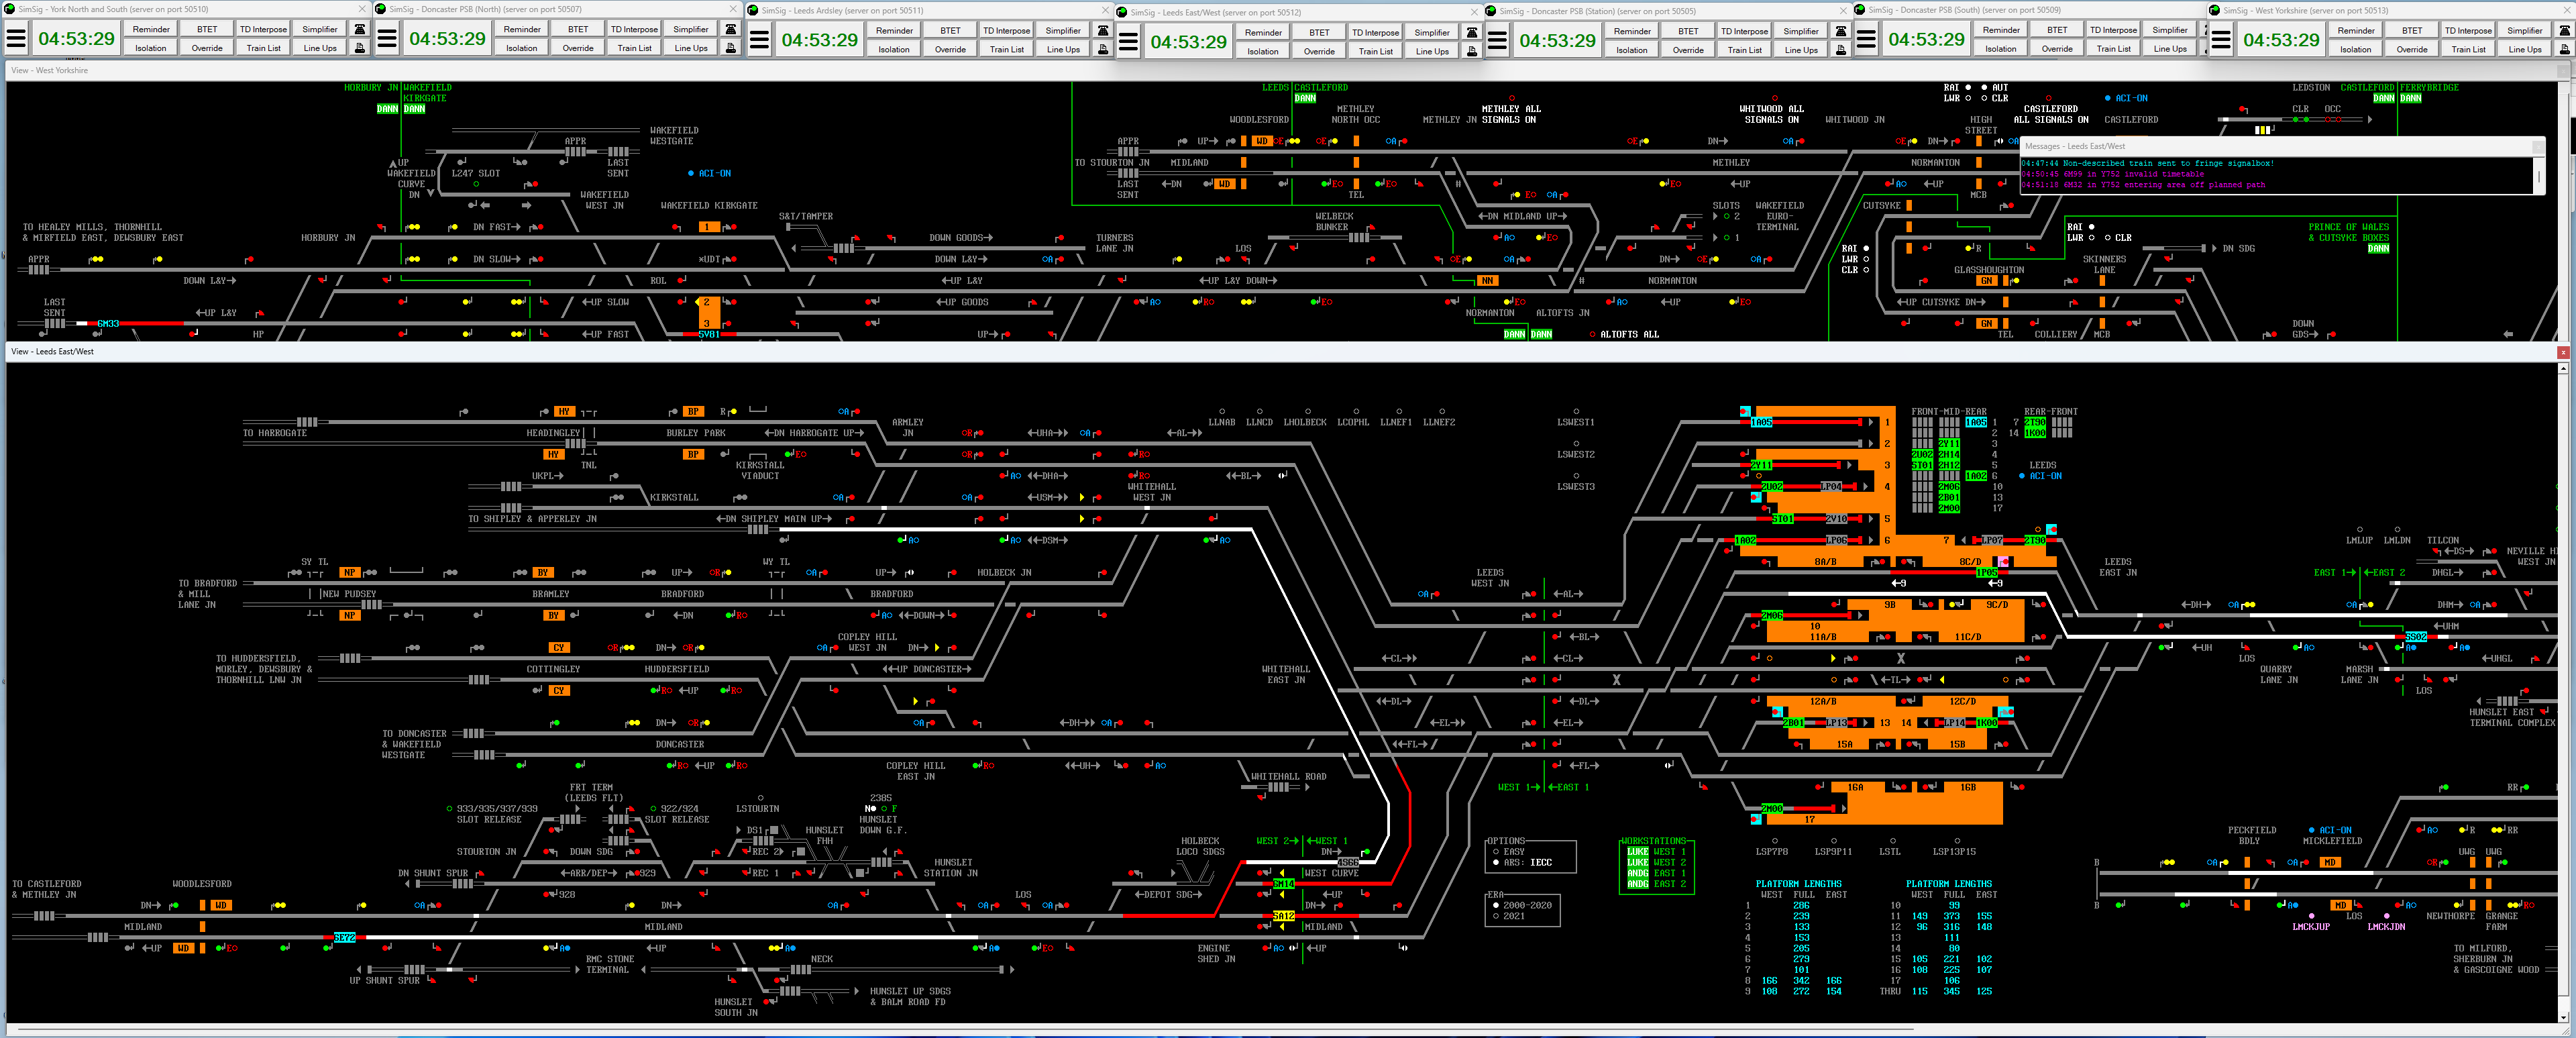Click telephone icon in Doncaster PSB (North)
2576x1038 pixels.
[731, 29]
